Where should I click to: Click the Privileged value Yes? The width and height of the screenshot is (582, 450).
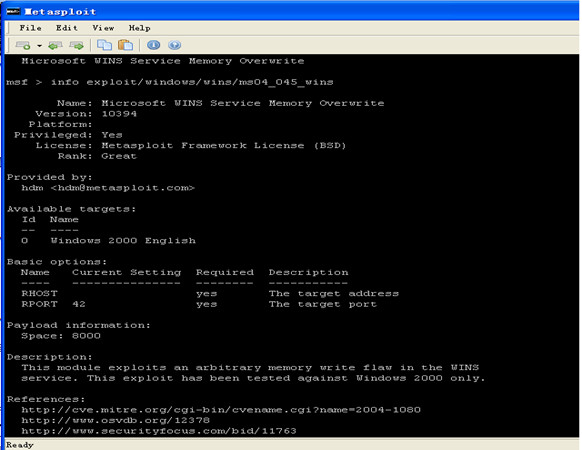112,135
